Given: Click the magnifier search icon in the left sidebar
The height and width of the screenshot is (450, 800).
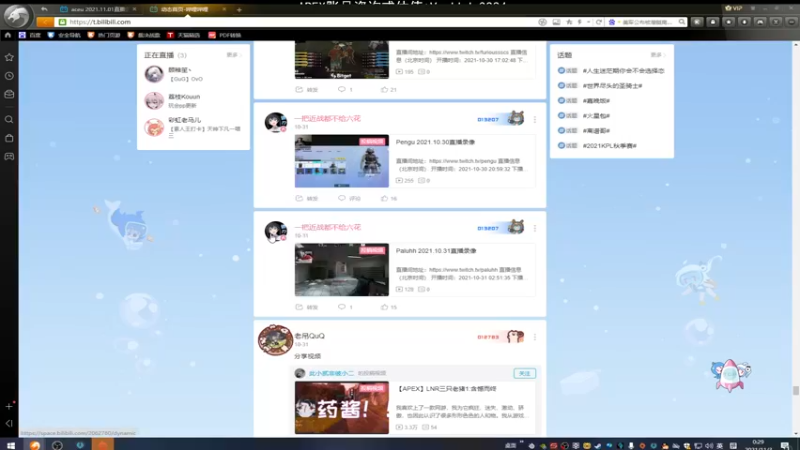Looking at the screenshot, I should pyautogui.click(x=9, y=119).
